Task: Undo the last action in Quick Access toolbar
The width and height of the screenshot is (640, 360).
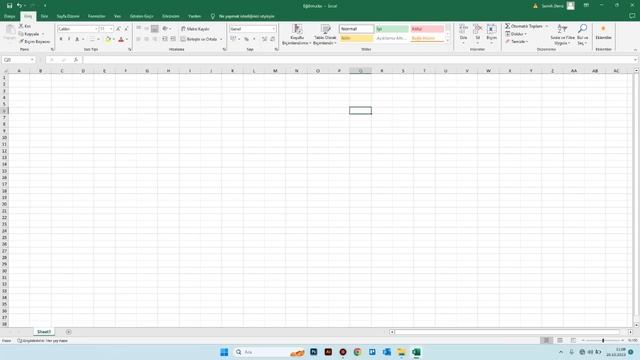Action: pos(19,6)
